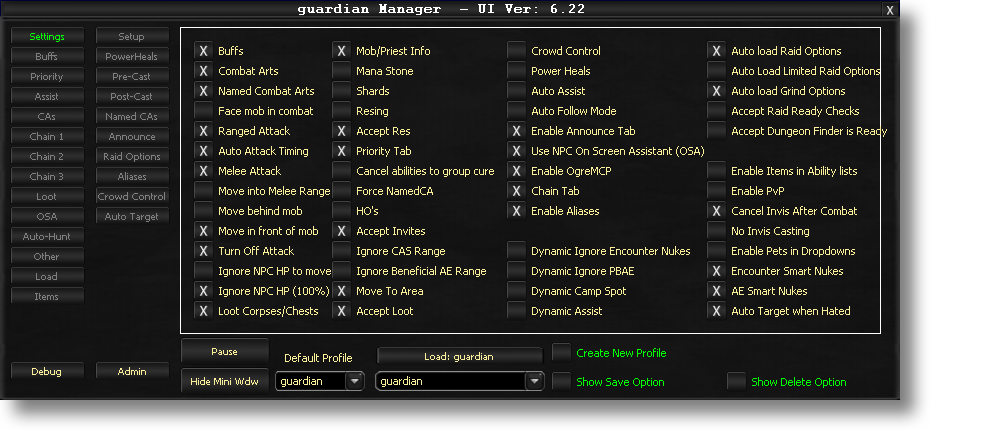Tick the Show Delete Option checkbox
Screen dimensions: 990x440
click(x=736, y=382)
